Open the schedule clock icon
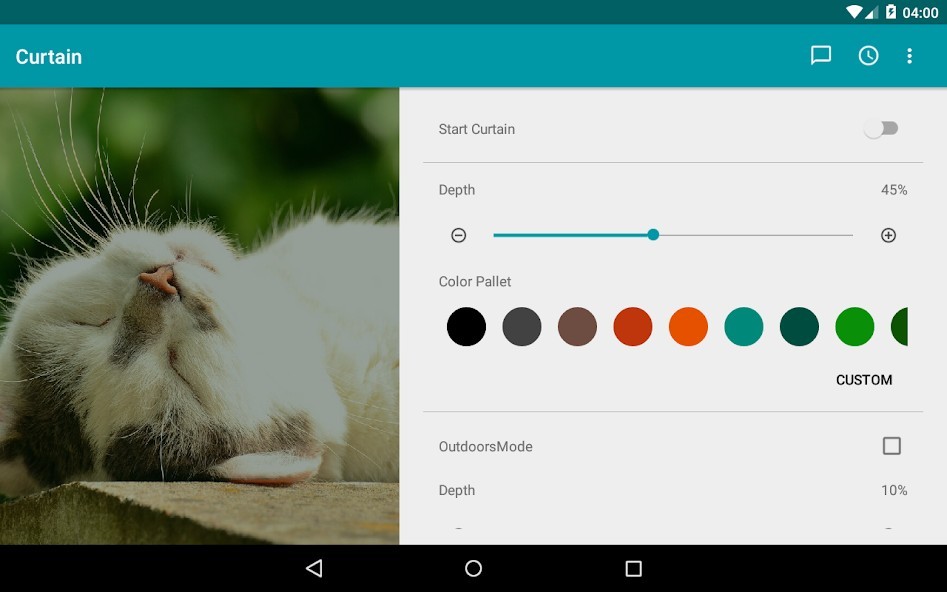Screen dimensions: 947x592 tap(868, 56)
